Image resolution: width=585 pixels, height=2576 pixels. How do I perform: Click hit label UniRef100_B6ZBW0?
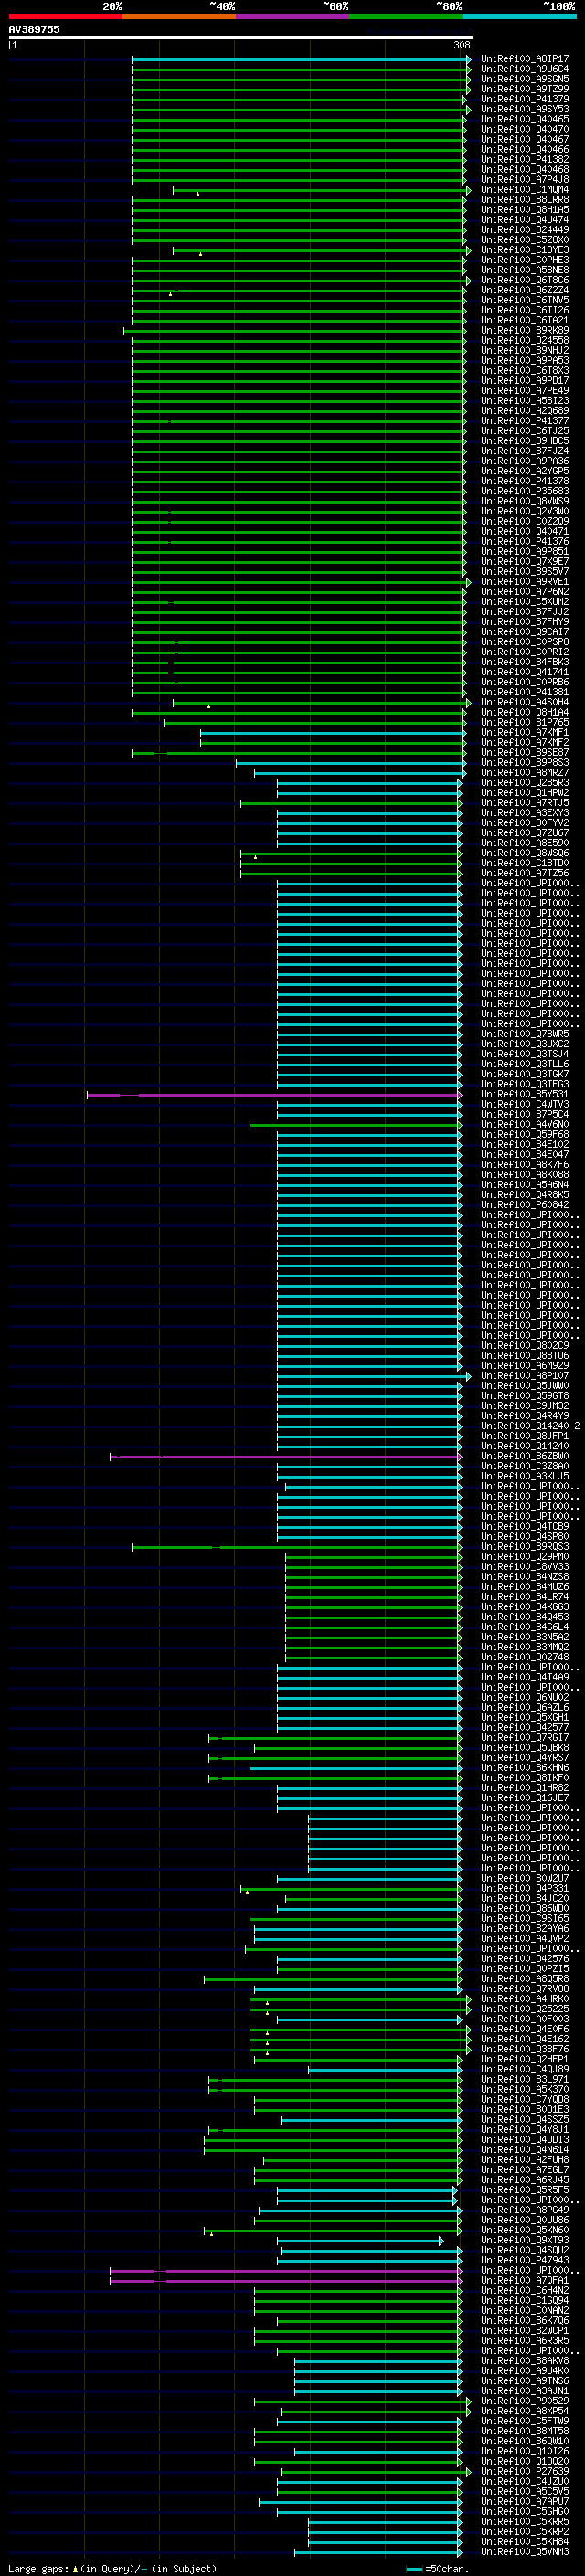click(525, 1456)
